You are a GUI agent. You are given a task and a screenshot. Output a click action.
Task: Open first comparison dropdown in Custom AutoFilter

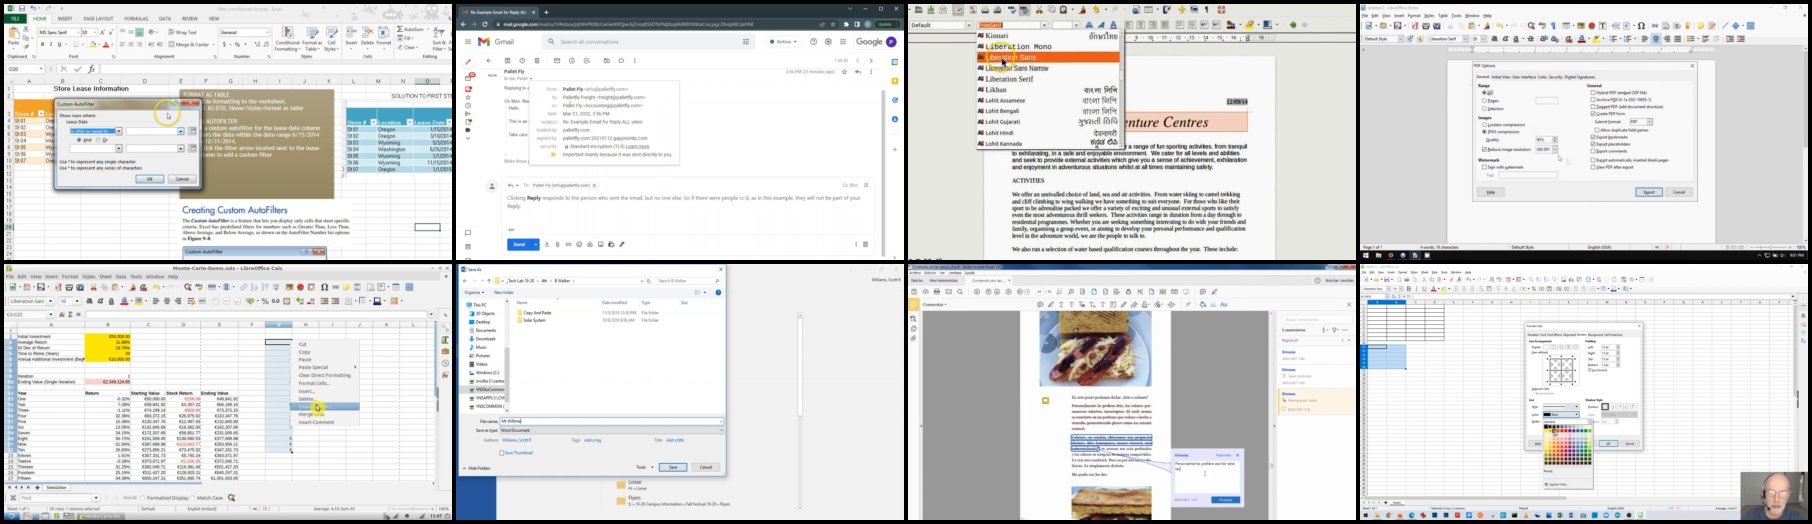pyautogui.click(x=119, y=131)
